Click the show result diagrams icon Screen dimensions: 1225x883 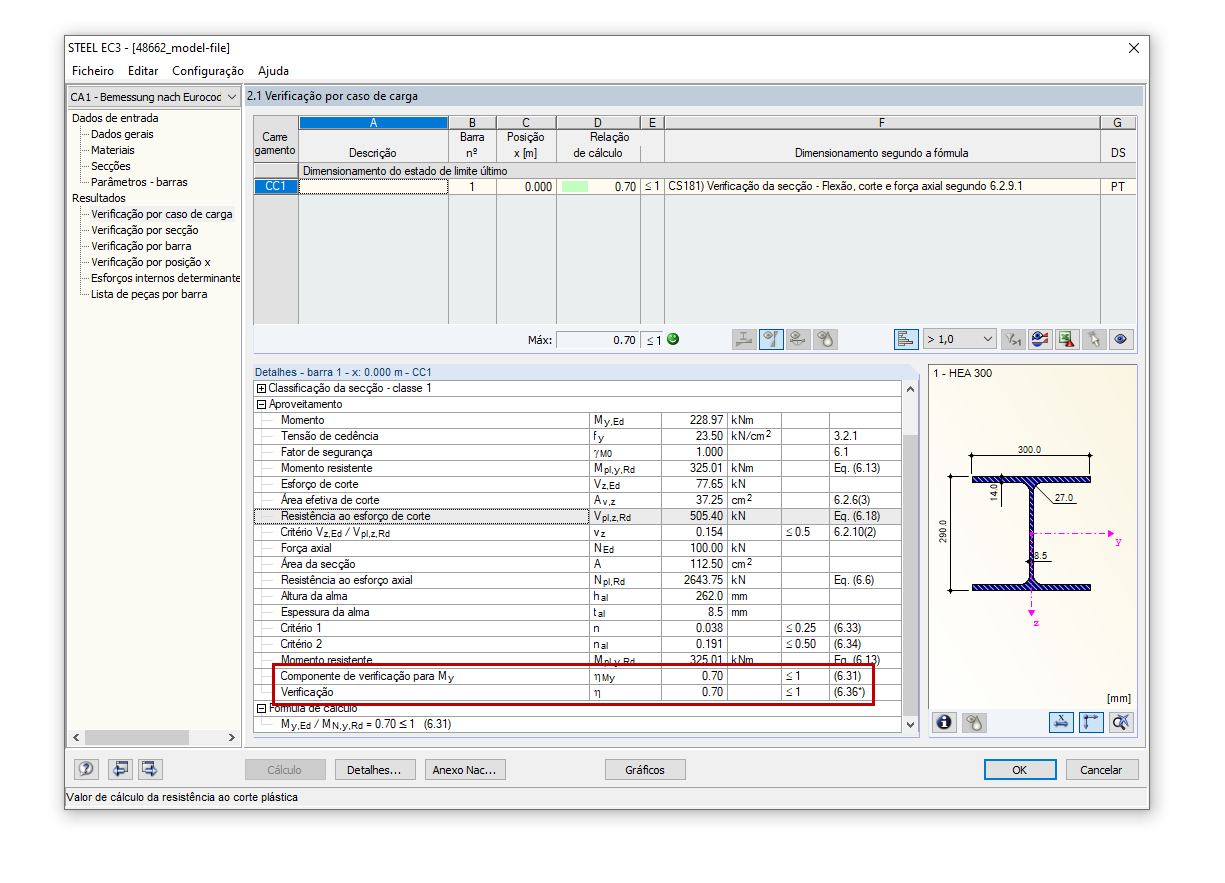1040,339
